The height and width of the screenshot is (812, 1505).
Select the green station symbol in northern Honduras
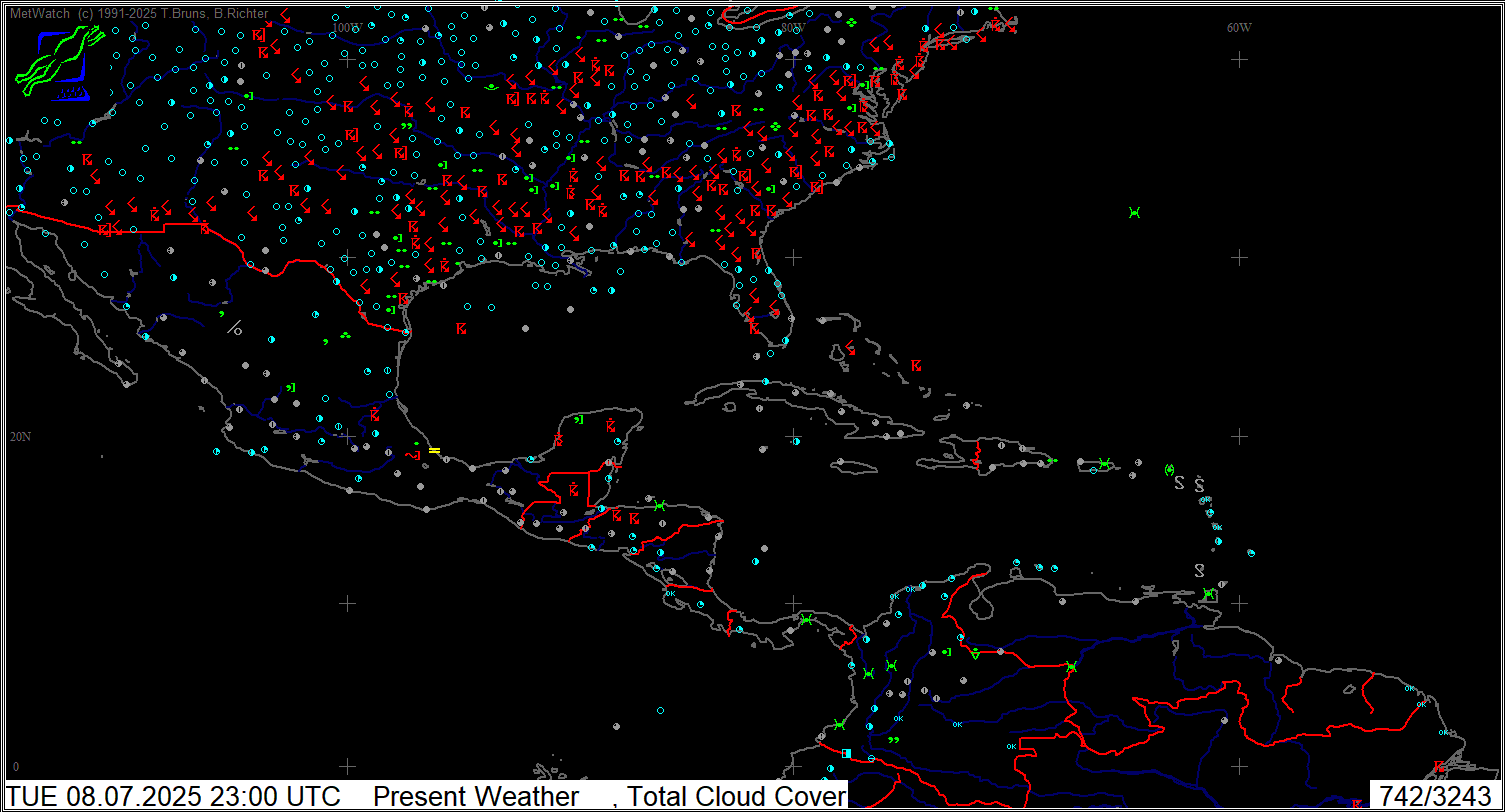(660, 505)
